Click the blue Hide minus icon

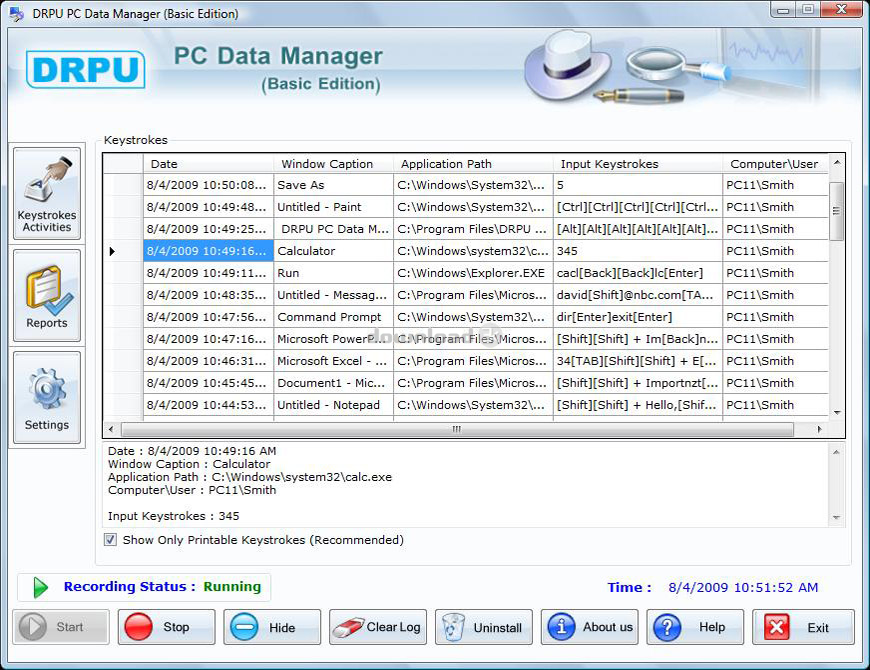point(244,627)
